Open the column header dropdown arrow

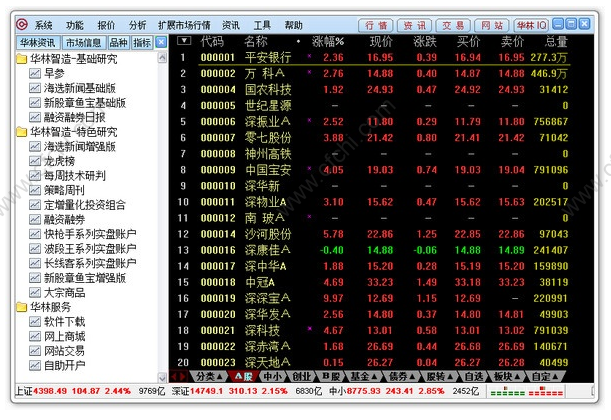coord(184,41)
